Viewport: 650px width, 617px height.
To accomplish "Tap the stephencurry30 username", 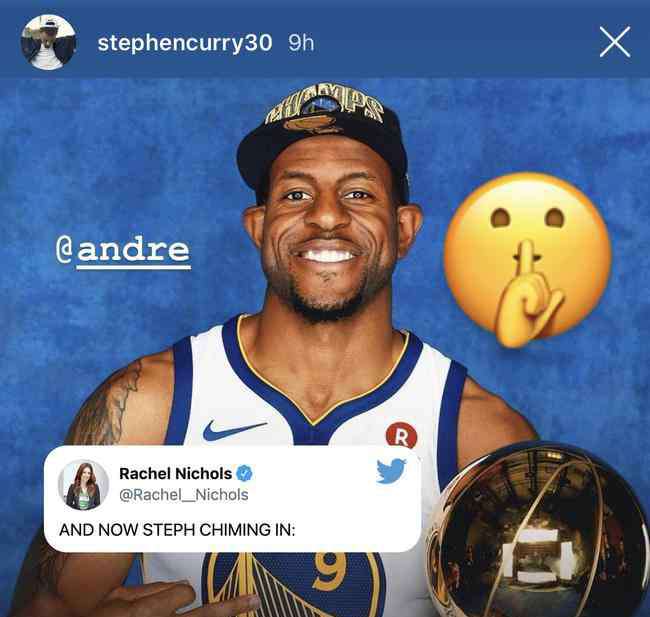I will [185, 43].
